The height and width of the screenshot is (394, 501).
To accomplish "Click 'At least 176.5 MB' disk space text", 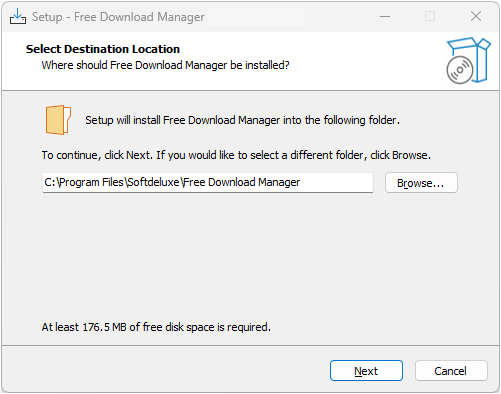I will click(156, 327).
